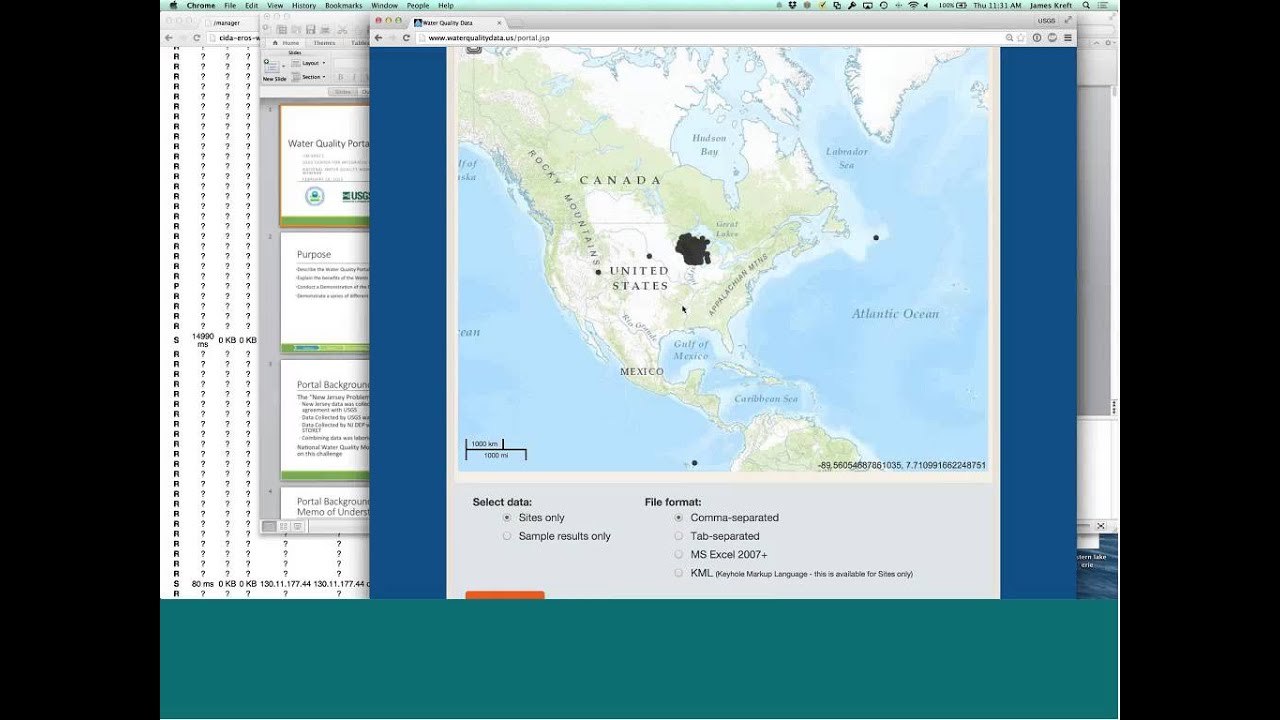Viewport: 1280px width, 720px height.
Task: Open the History menu
Action: click(x=304, y=6)
